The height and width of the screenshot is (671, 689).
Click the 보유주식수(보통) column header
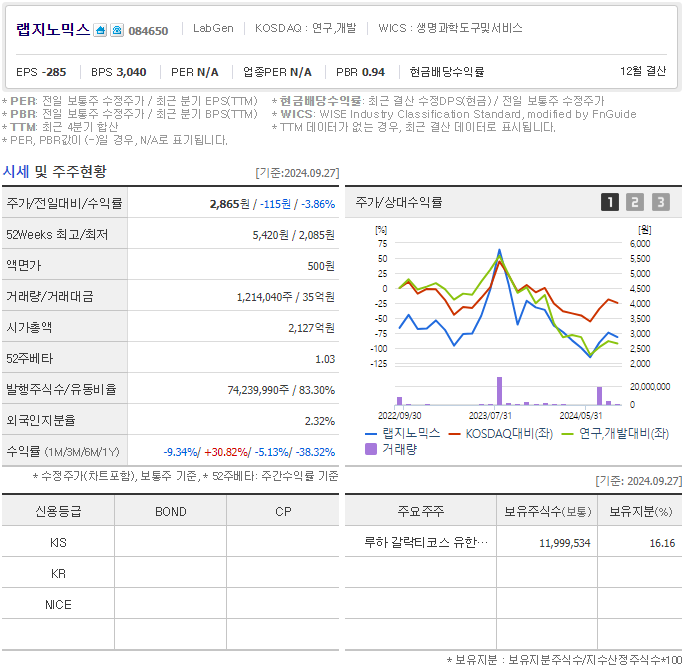[547, 511]
